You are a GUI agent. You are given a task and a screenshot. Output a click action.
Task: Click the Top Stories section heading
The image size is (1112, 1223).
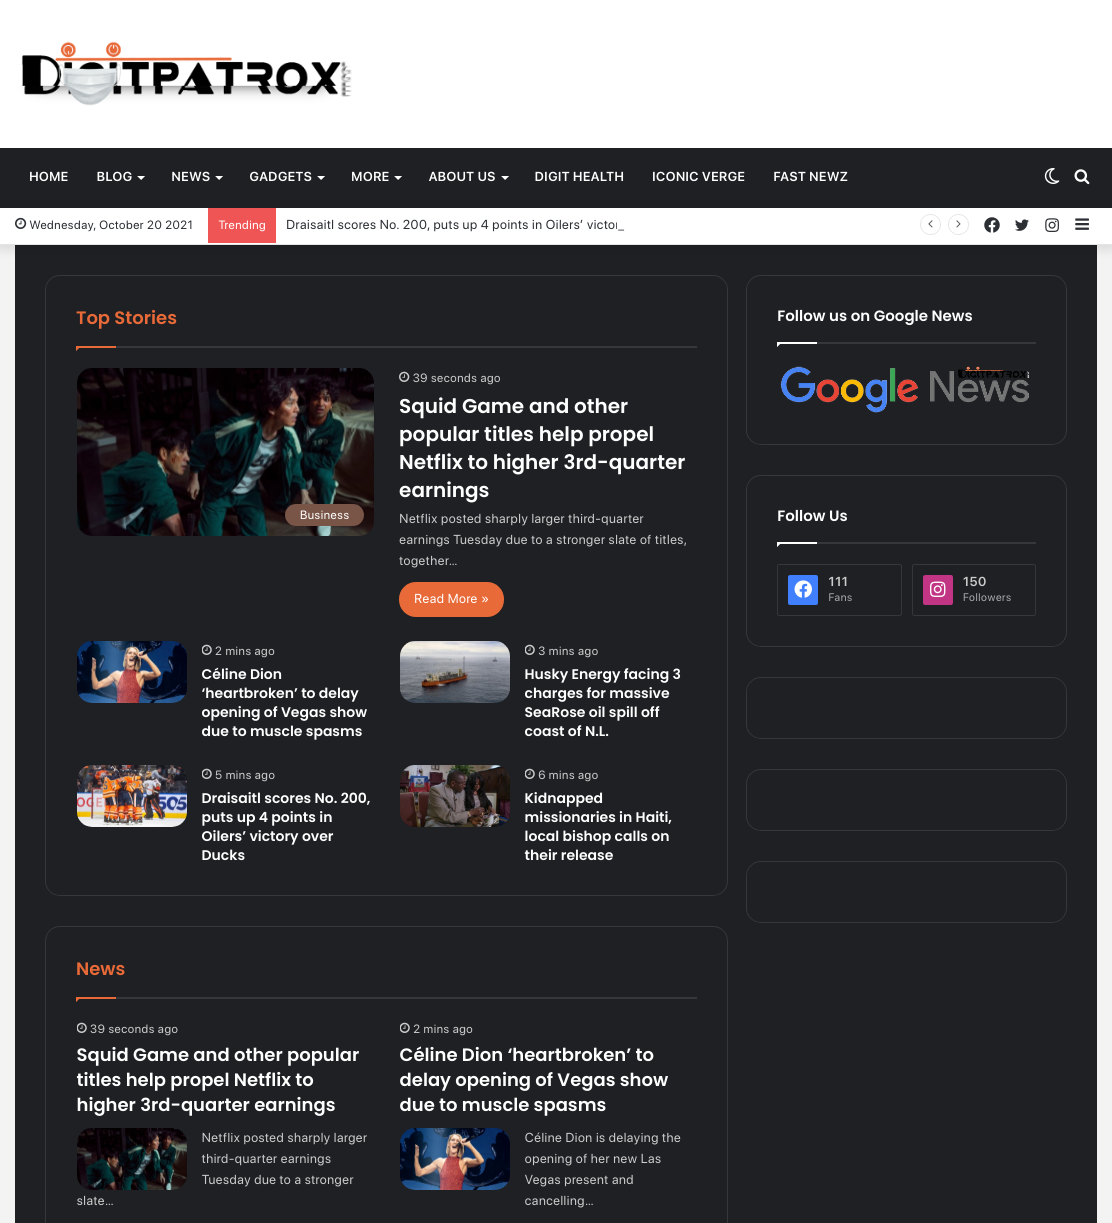pyautogui.click(x=126, y=318)
